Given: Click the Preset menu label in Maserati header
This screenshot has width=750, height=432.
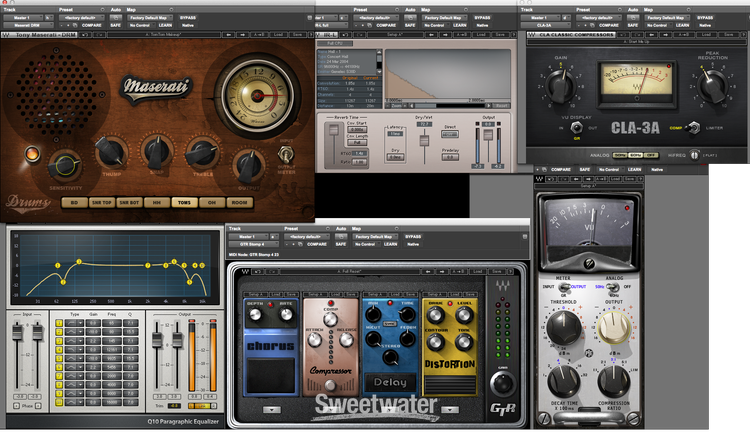Looking at the screenshot, I should coord(66,10).
